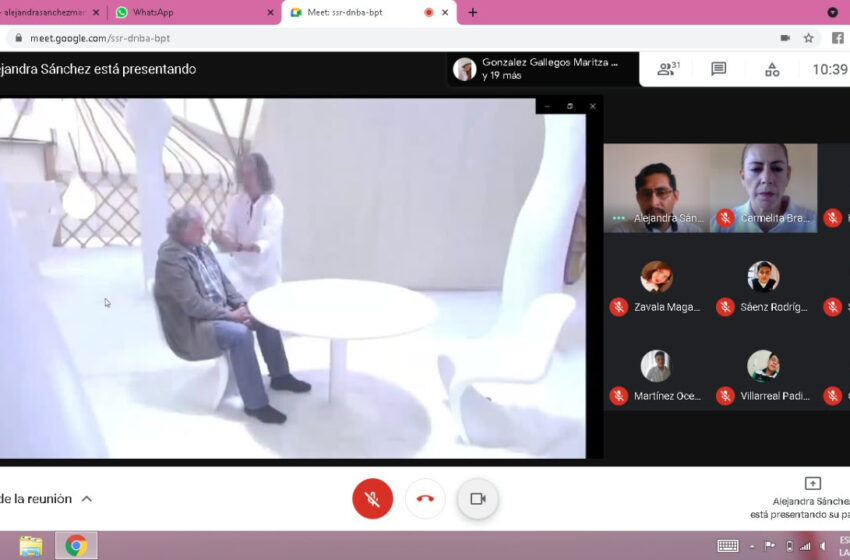Select the Meet: ssr-dnba-bpt tab
850x560 pixels.
click(369, 12)
